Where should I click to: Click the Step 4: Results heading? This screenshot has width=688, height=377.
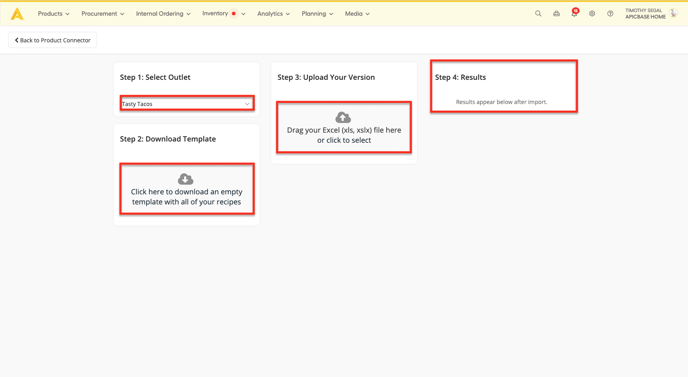(460, 77)
